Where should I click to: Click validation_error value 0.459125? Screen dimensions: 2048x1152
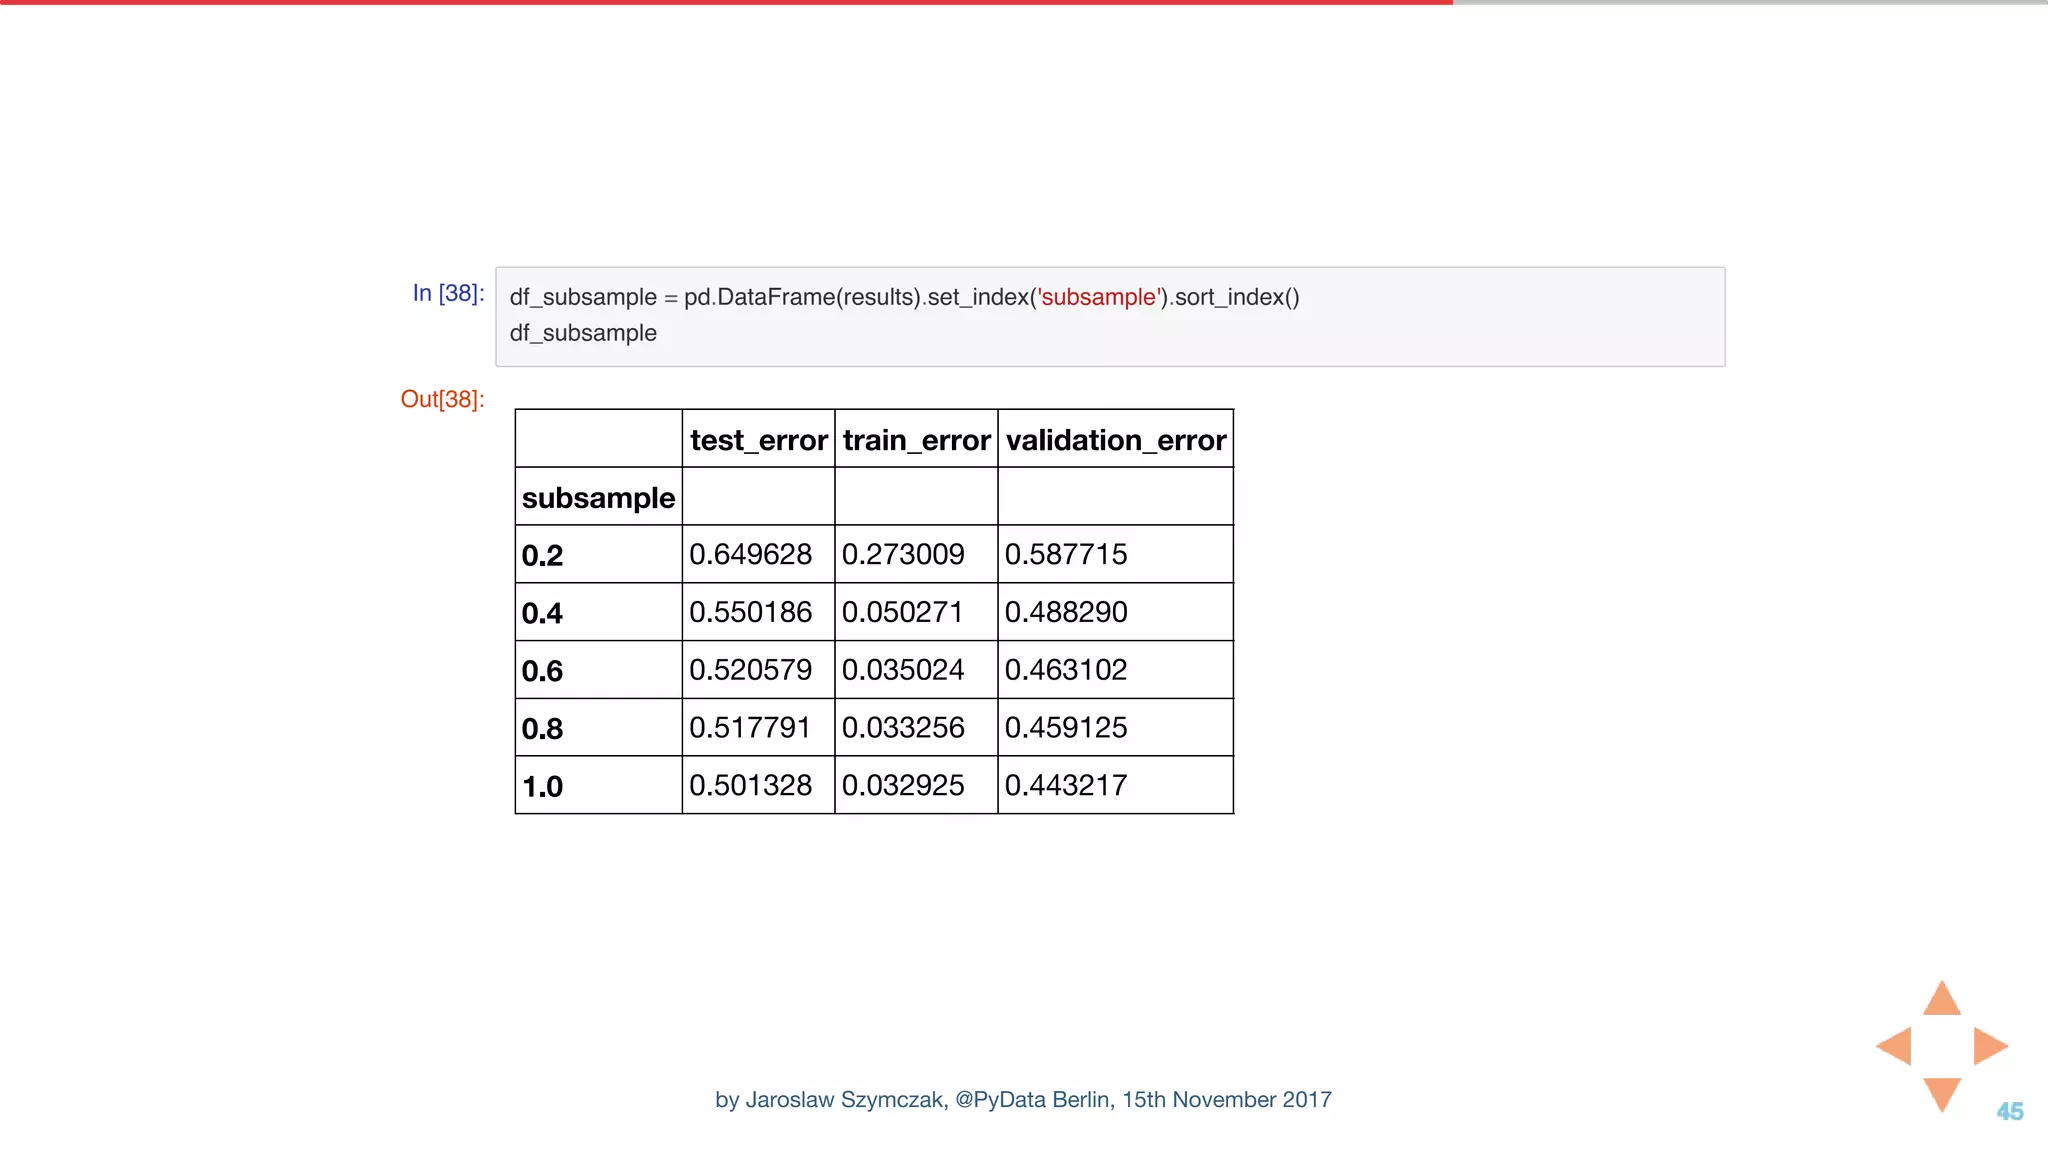(1066, 728)
